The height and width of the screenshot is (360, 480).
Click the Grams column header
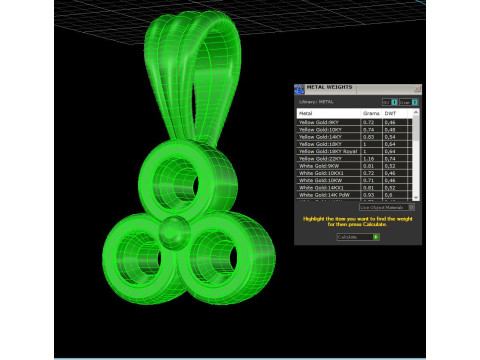pos(371,113)
